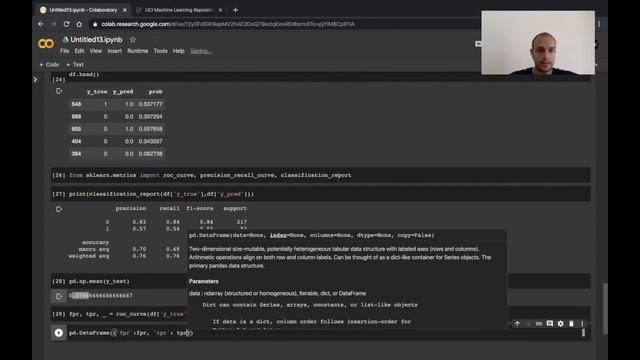Reload the Colab page

66,24
